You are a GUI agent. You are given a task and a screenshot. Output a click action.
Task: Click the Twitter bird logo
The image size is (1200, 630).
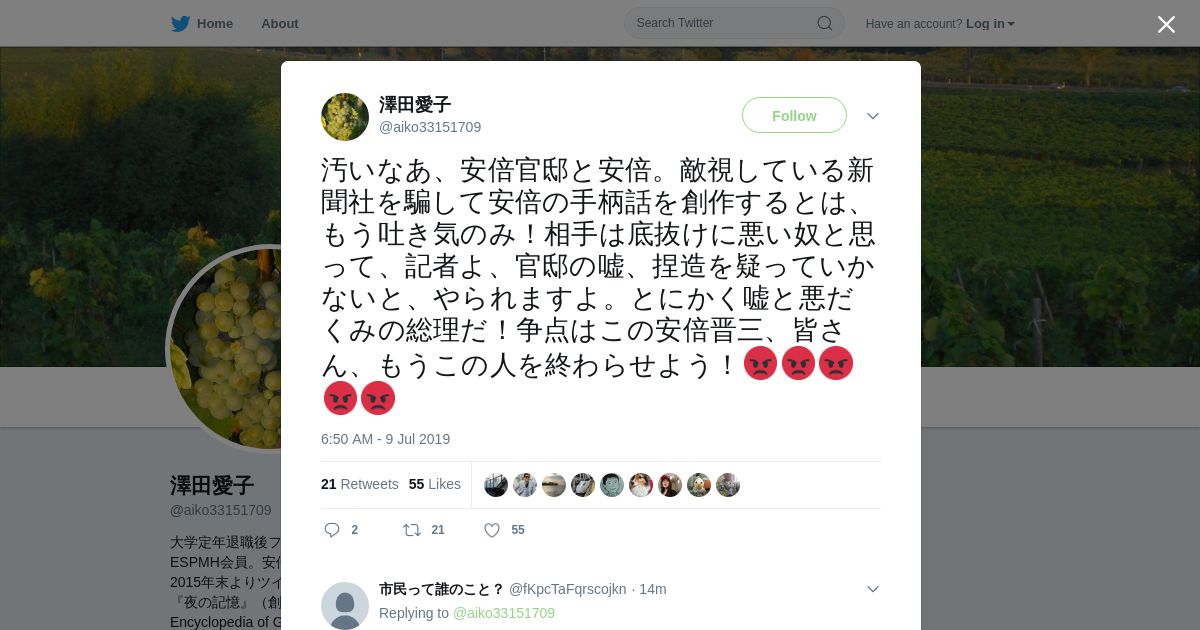pos(180,23)
